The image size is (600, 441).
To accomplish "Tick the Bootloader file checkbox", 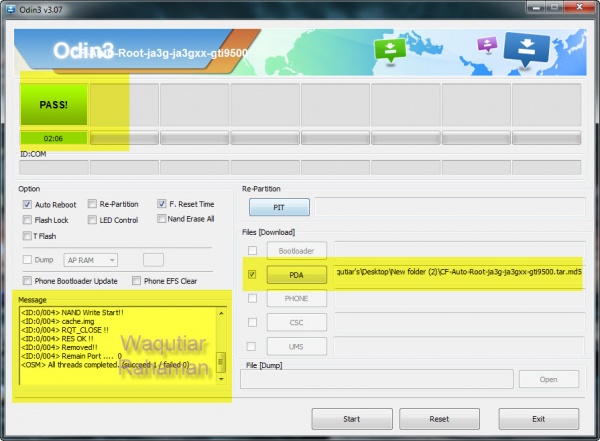I will [252, 250].
